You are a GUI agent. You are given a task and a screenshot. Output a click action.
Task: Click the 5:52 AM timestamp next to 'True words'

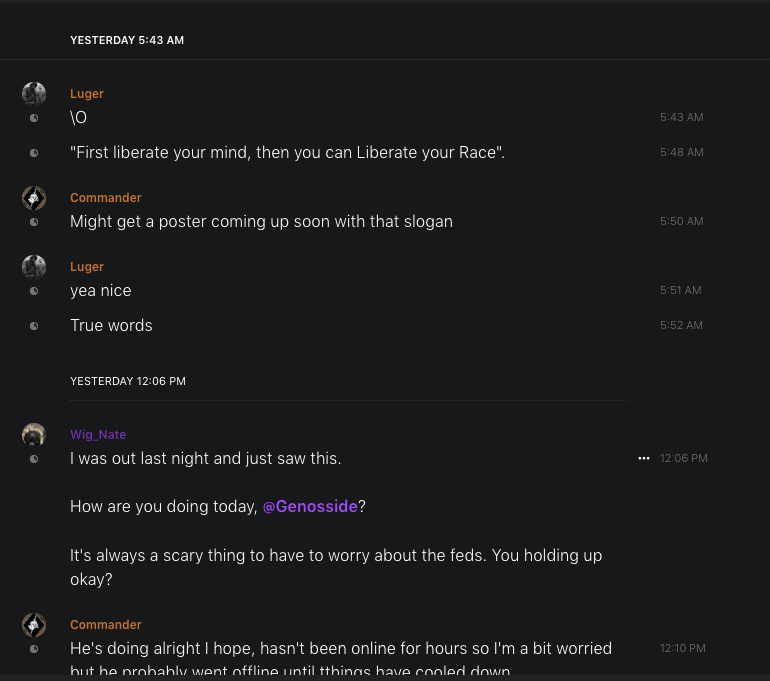tap(681, 326)
